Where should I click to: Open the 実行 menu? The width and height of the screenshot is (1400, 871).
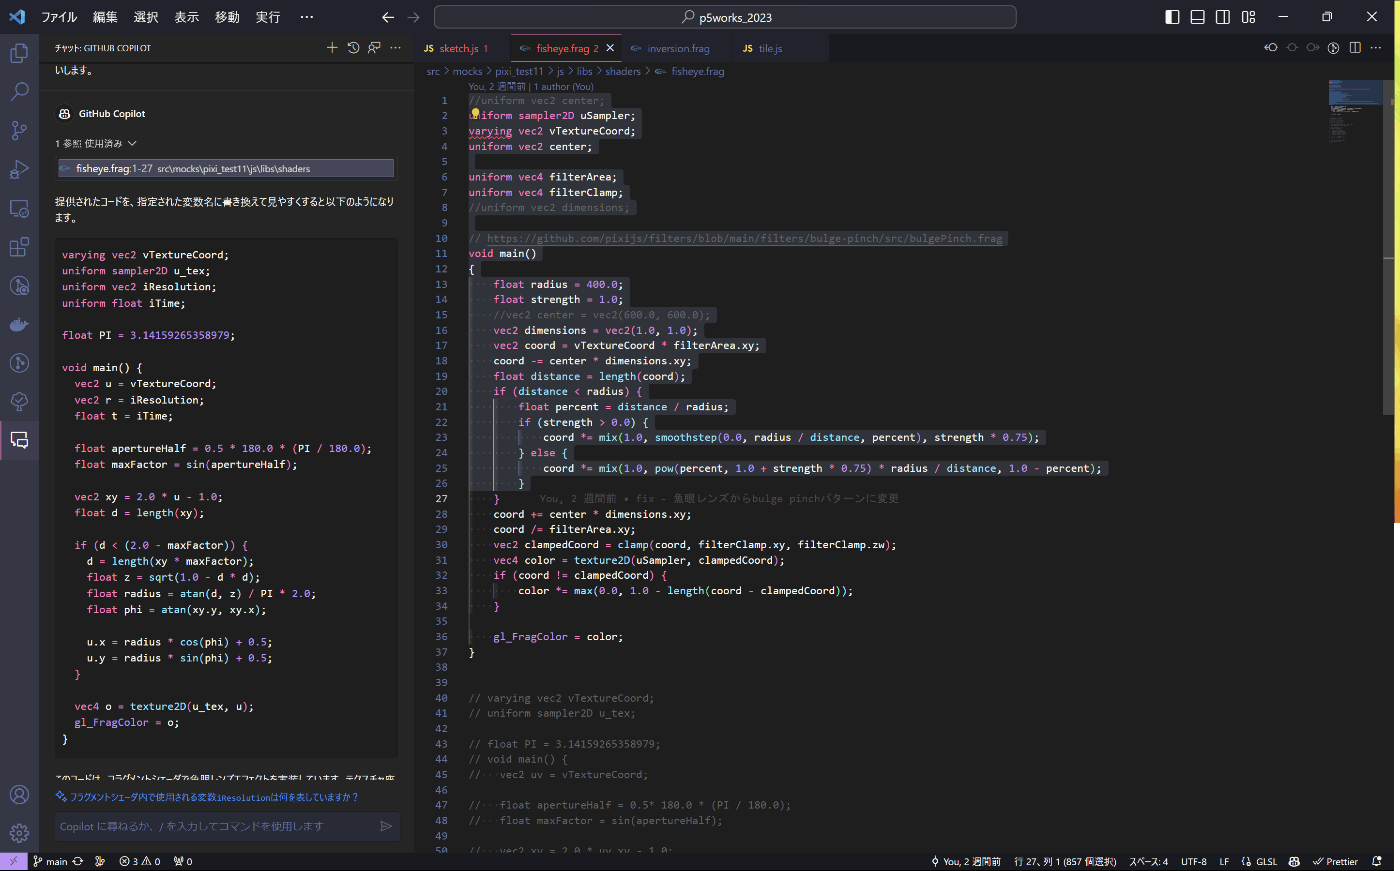268,17
